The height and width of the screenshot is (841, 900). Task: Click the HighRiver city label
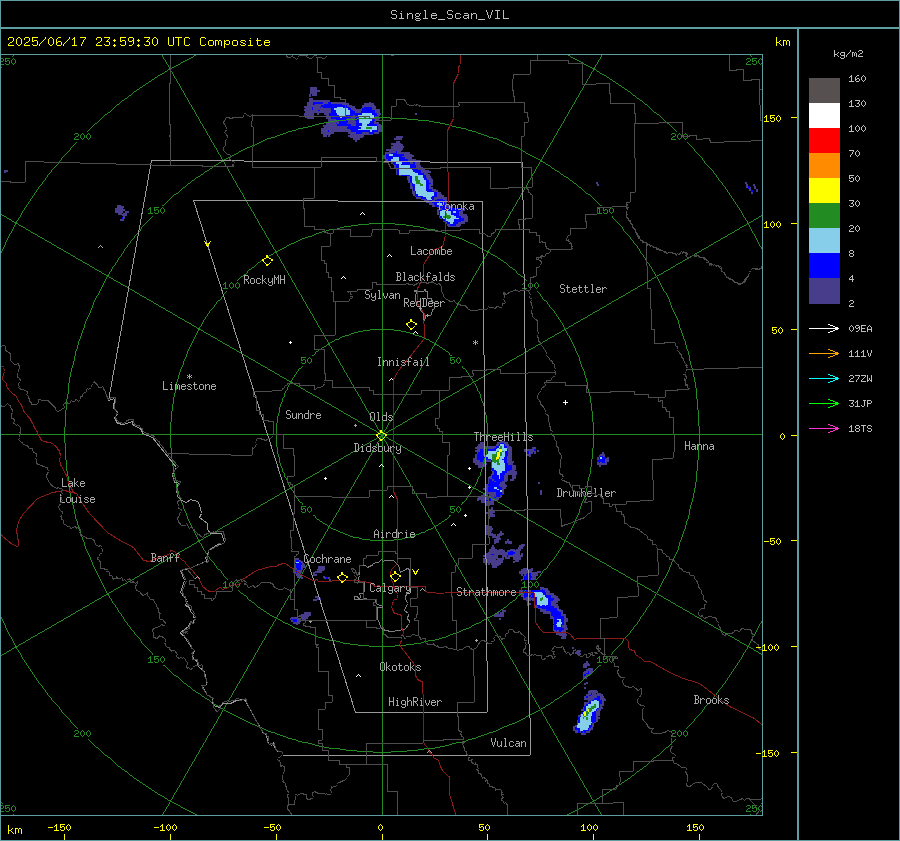coord(414,702)
